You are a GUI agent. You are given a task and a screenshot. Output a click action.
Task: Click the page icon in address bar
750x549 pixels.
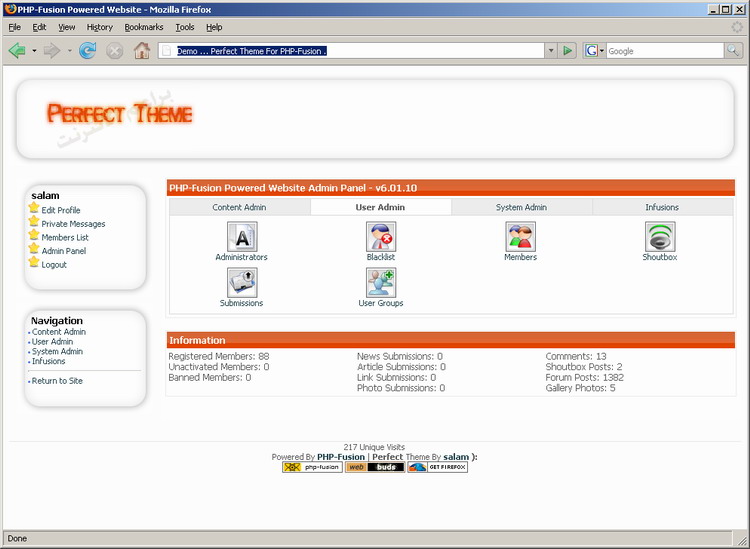tap(166, 51)
